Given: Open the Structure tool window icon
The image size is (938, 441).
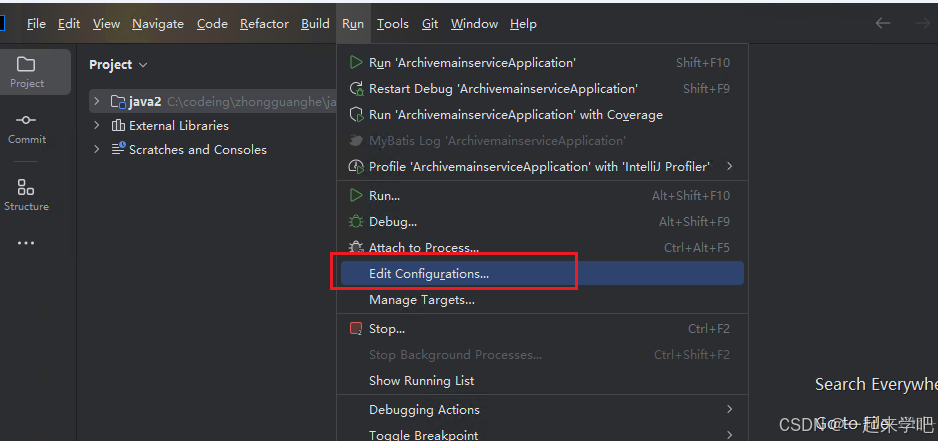Looking at the screenshot, I should click(x=26, y=187).
